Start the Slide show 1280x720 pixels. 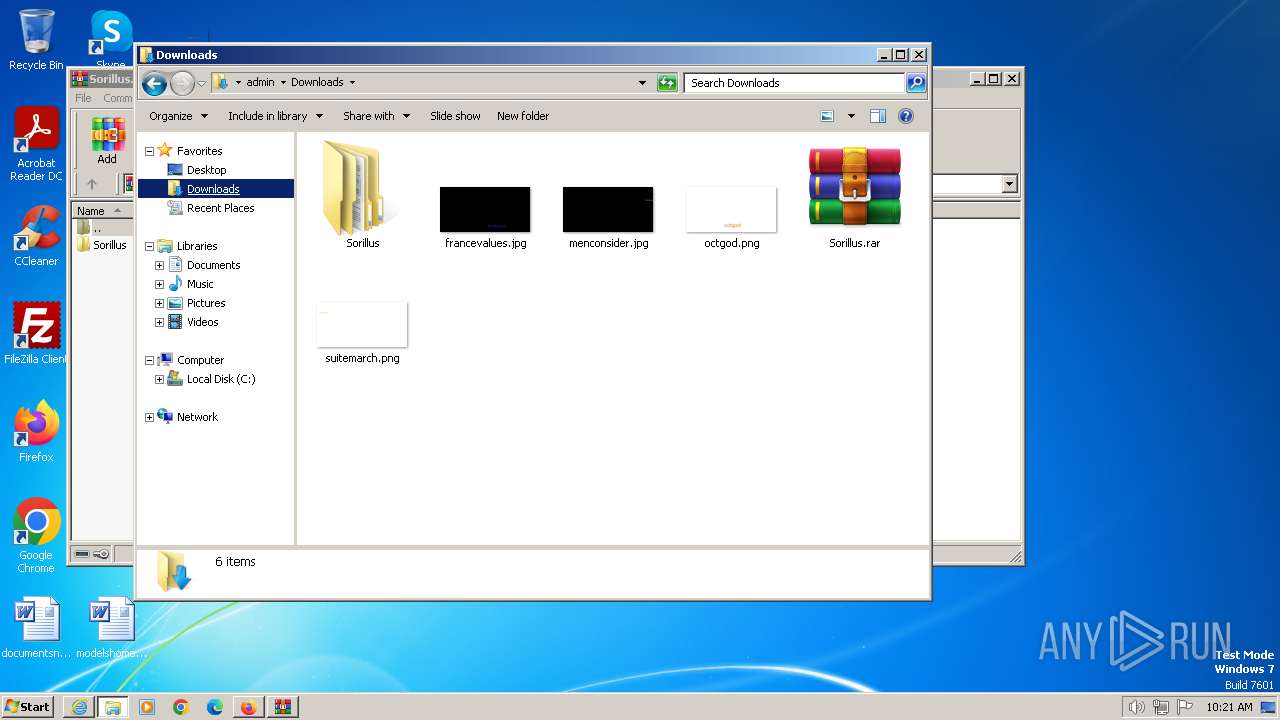coord(455,116)
